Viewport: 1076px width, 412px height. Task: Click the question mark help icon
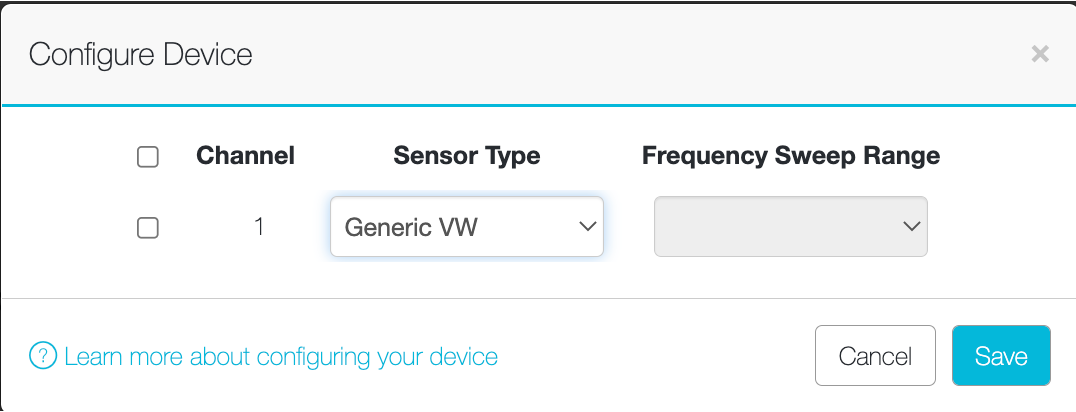tap(43, 356)
